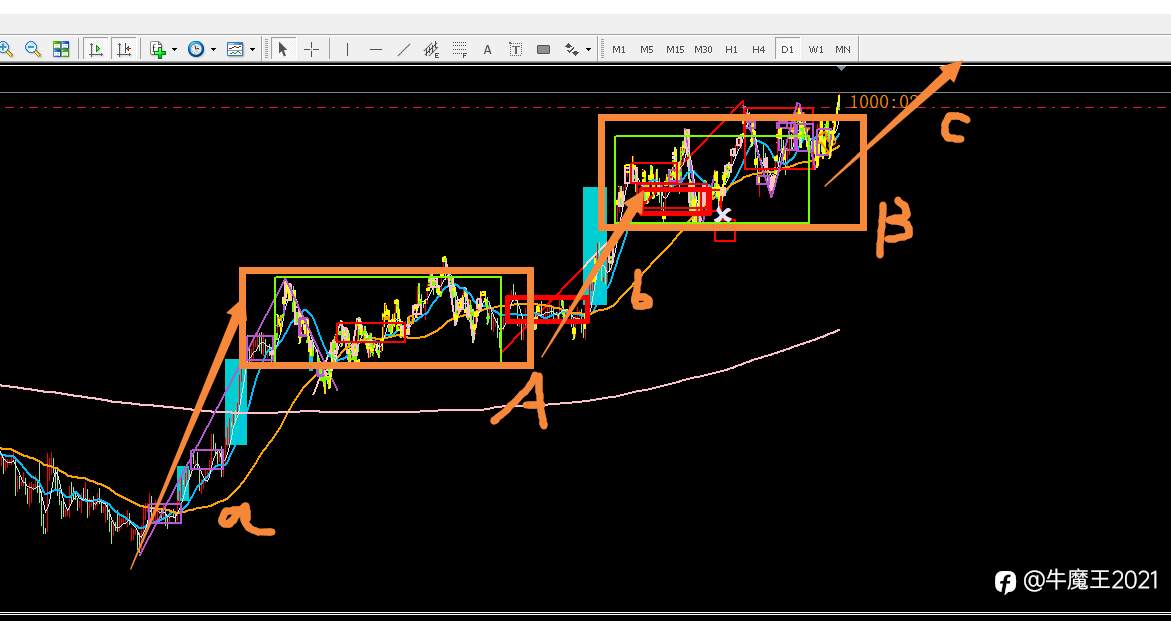Image resolution: width=1171 pixels, height=621 pixels.
Task: Select the Trendline drawing tool
Action: (x=404, y=49)
